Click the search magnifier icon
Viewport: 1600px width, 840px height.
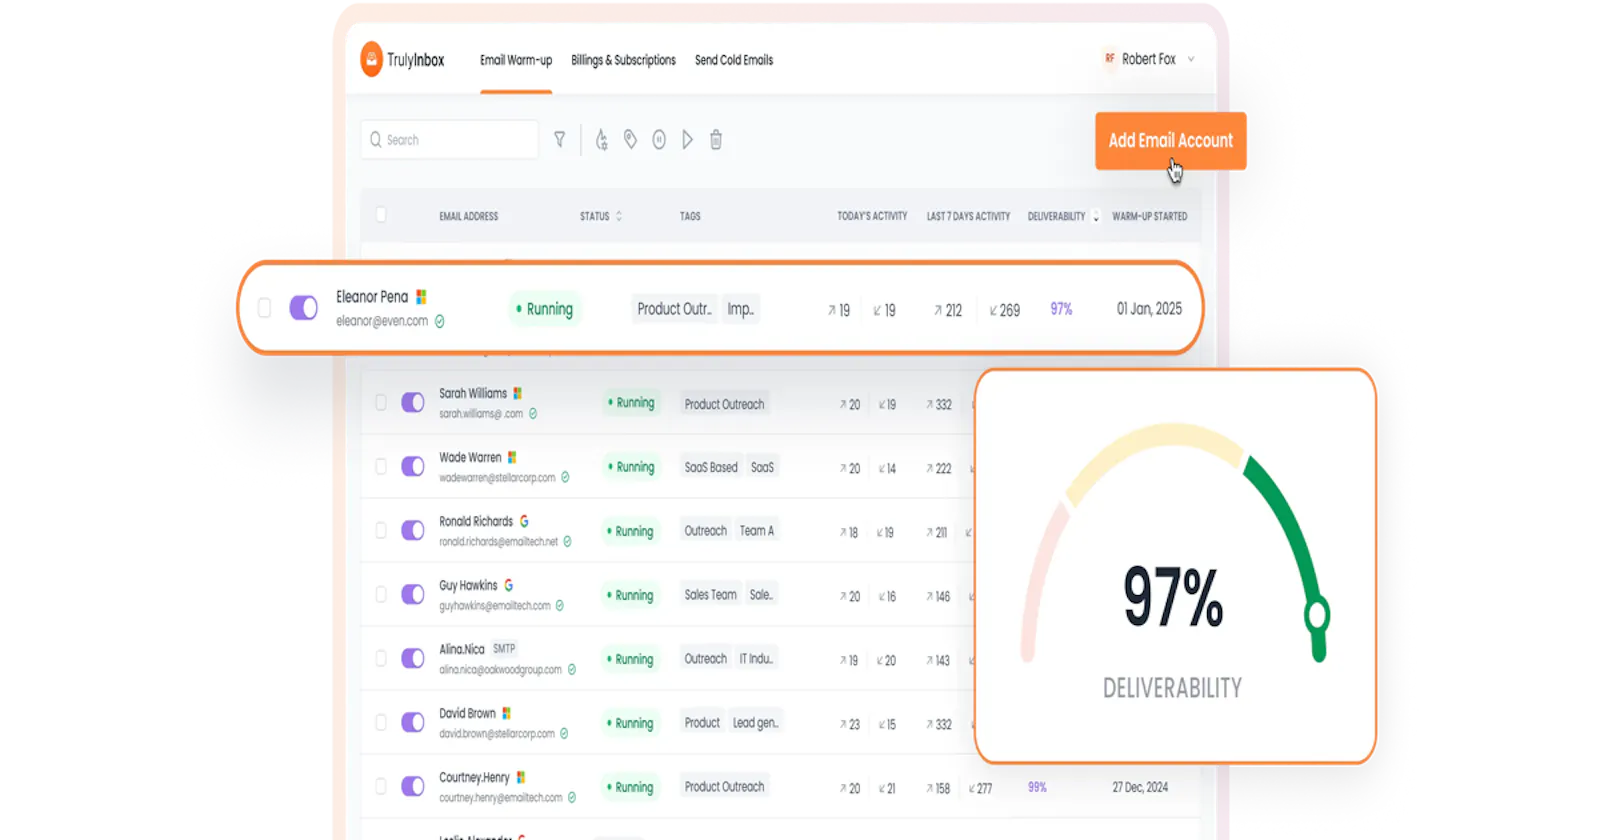(376, 140)
